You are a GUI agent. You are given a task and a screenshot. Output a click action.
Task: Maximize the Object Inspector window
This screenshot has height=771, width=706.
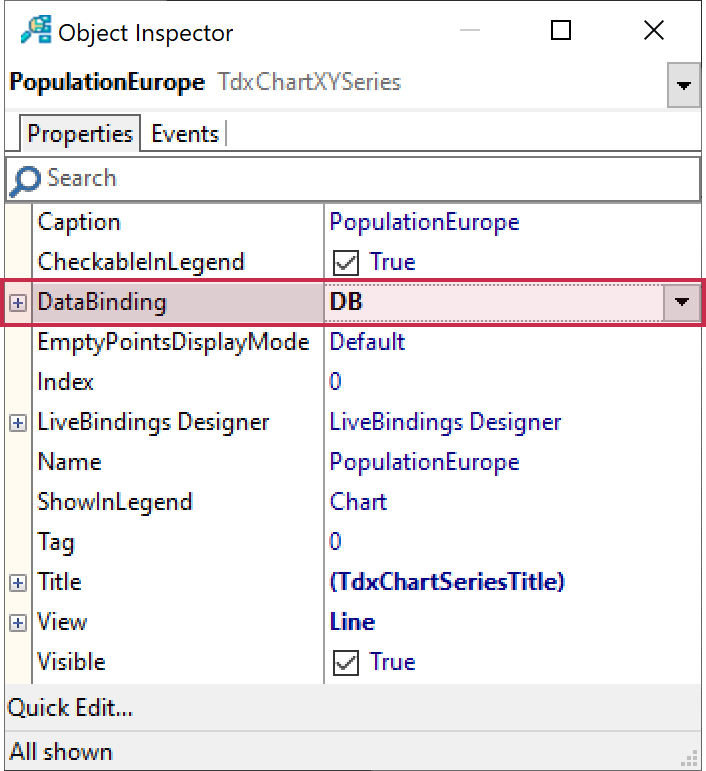(561, 31)
